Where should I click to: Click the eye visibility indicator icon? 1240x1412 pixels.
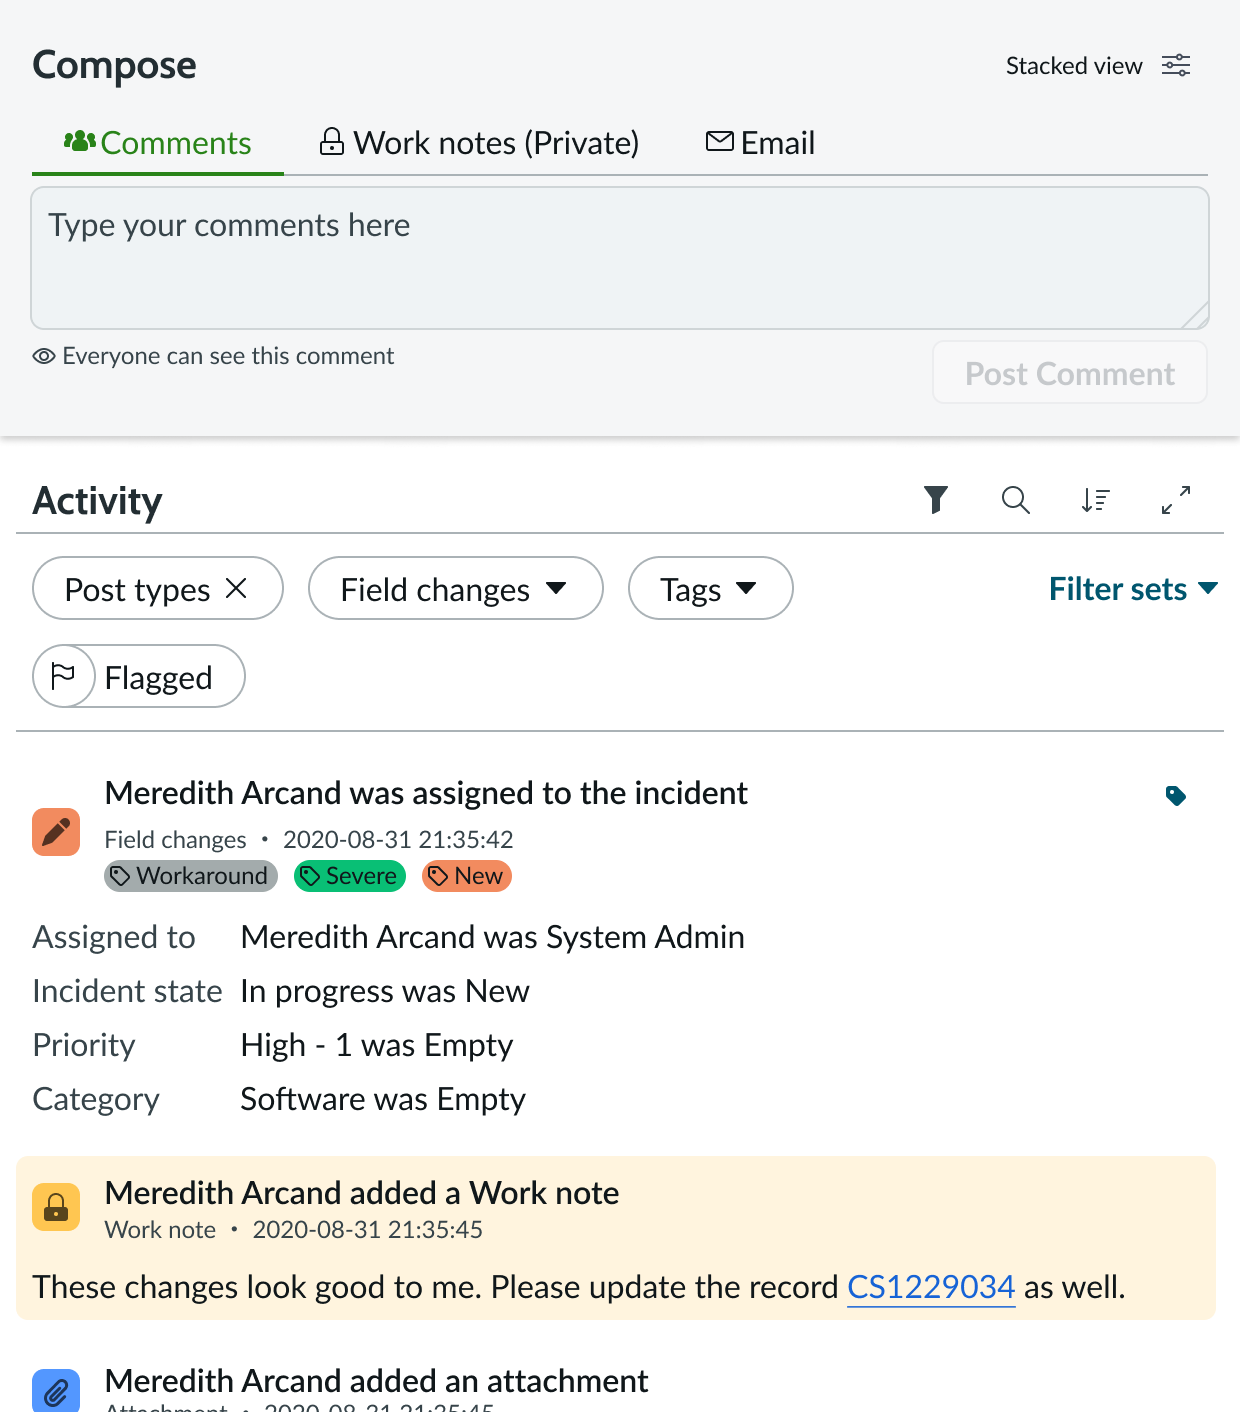click(x=44, y=356)
